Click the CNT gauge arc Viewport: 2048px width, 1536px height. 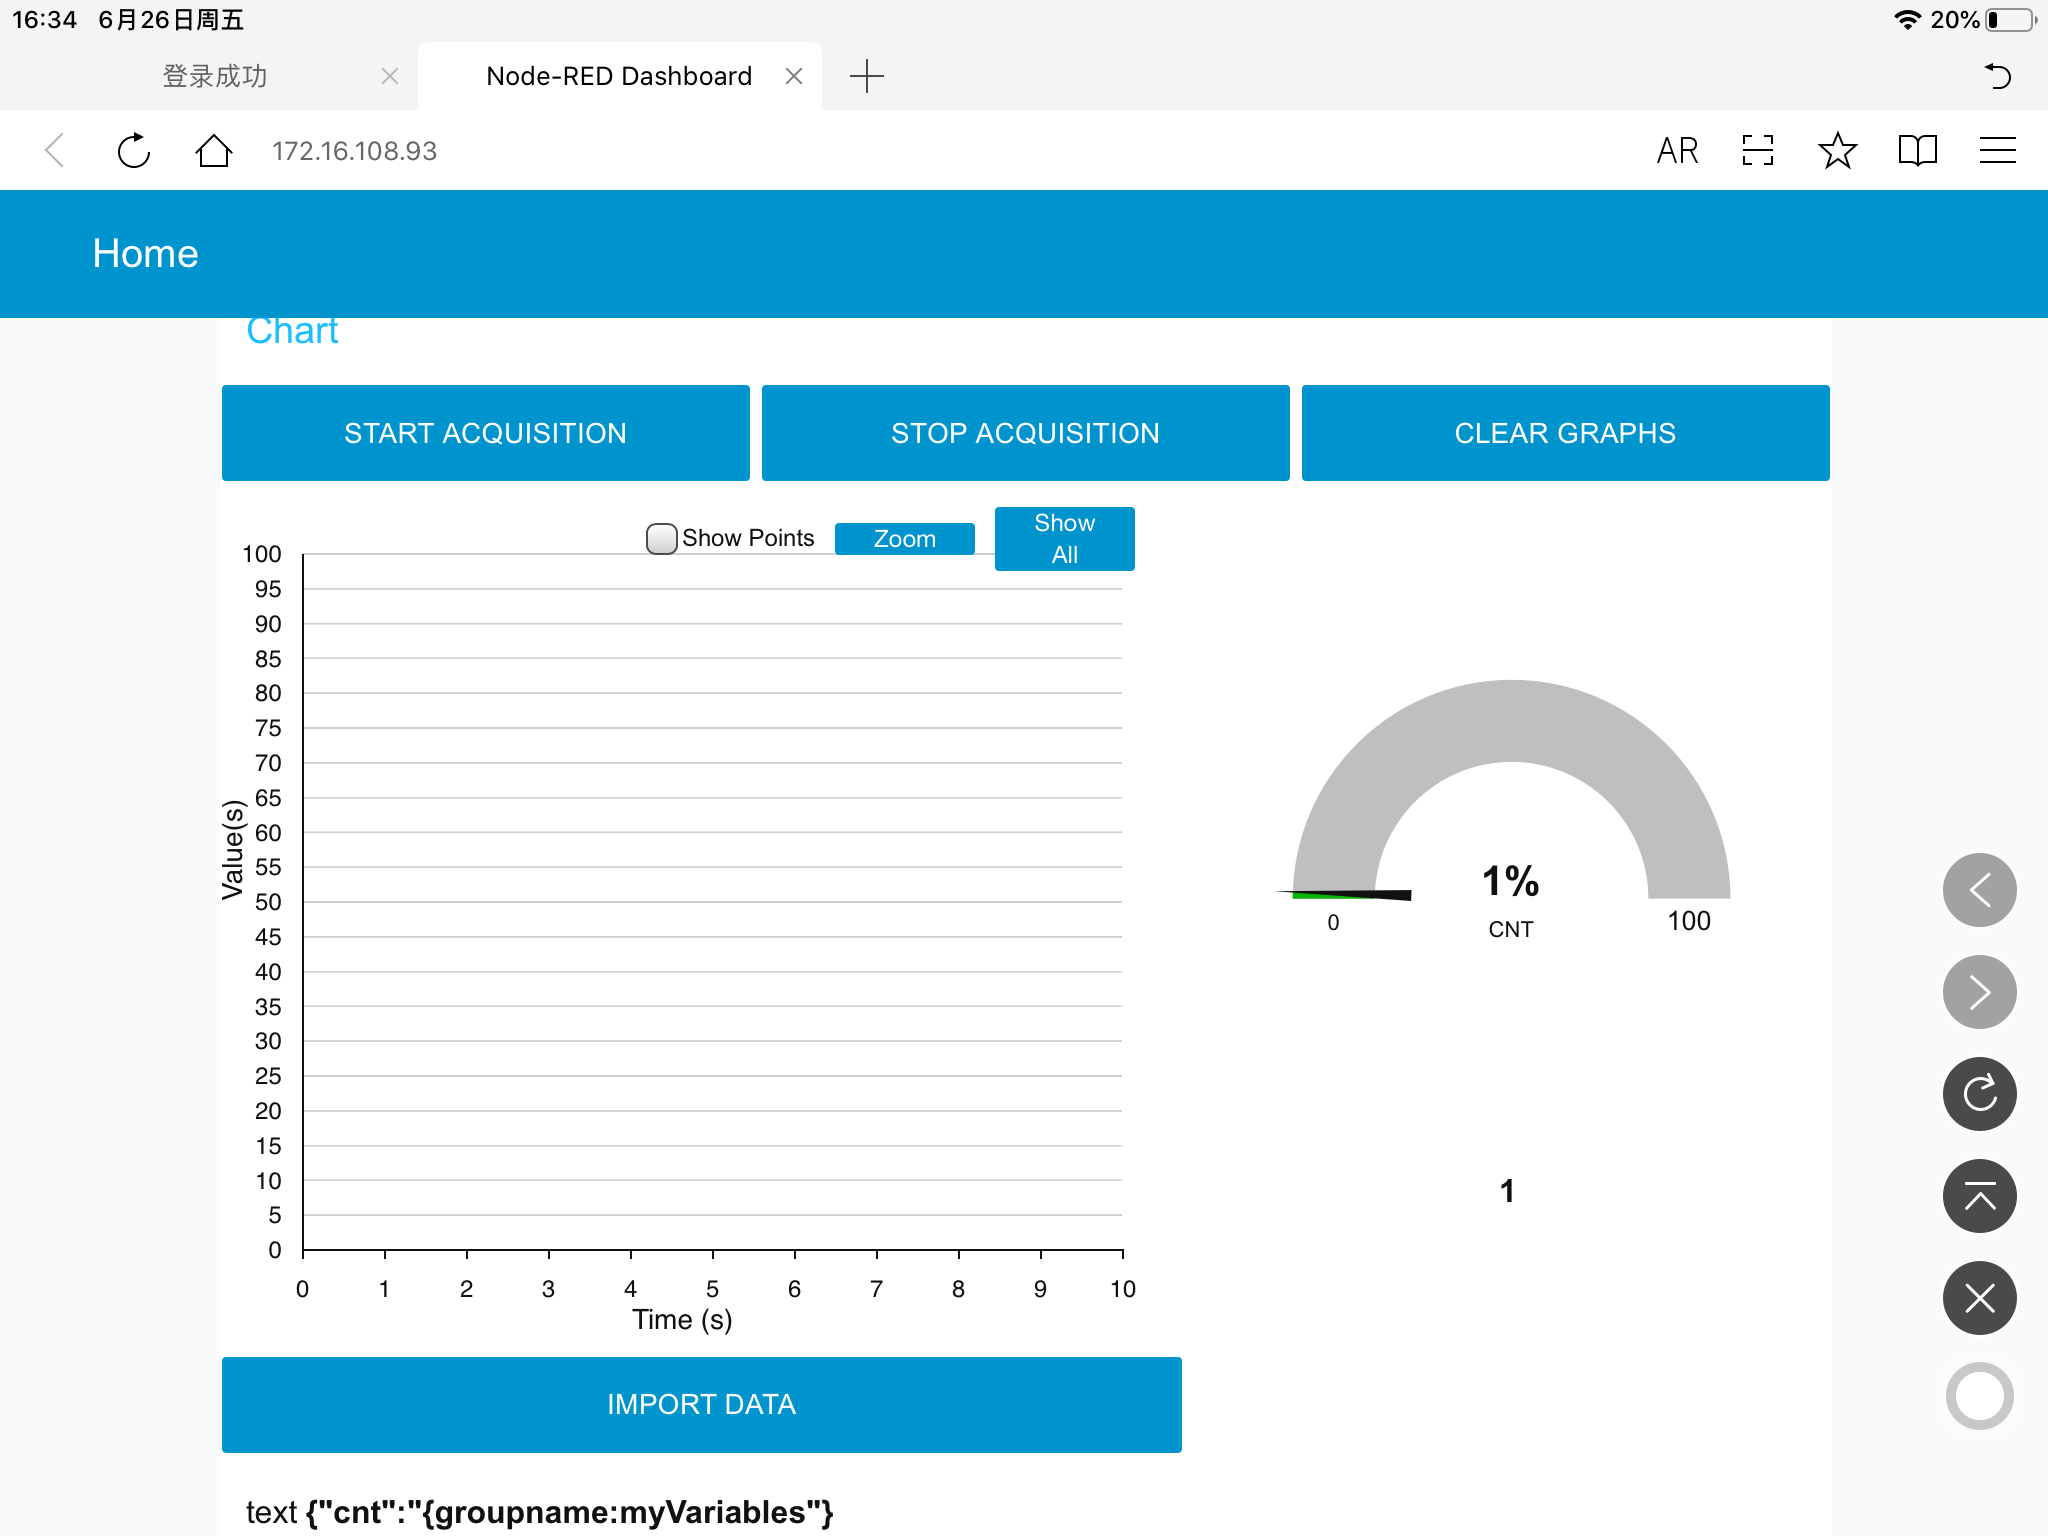click(x=1511, y=722)
